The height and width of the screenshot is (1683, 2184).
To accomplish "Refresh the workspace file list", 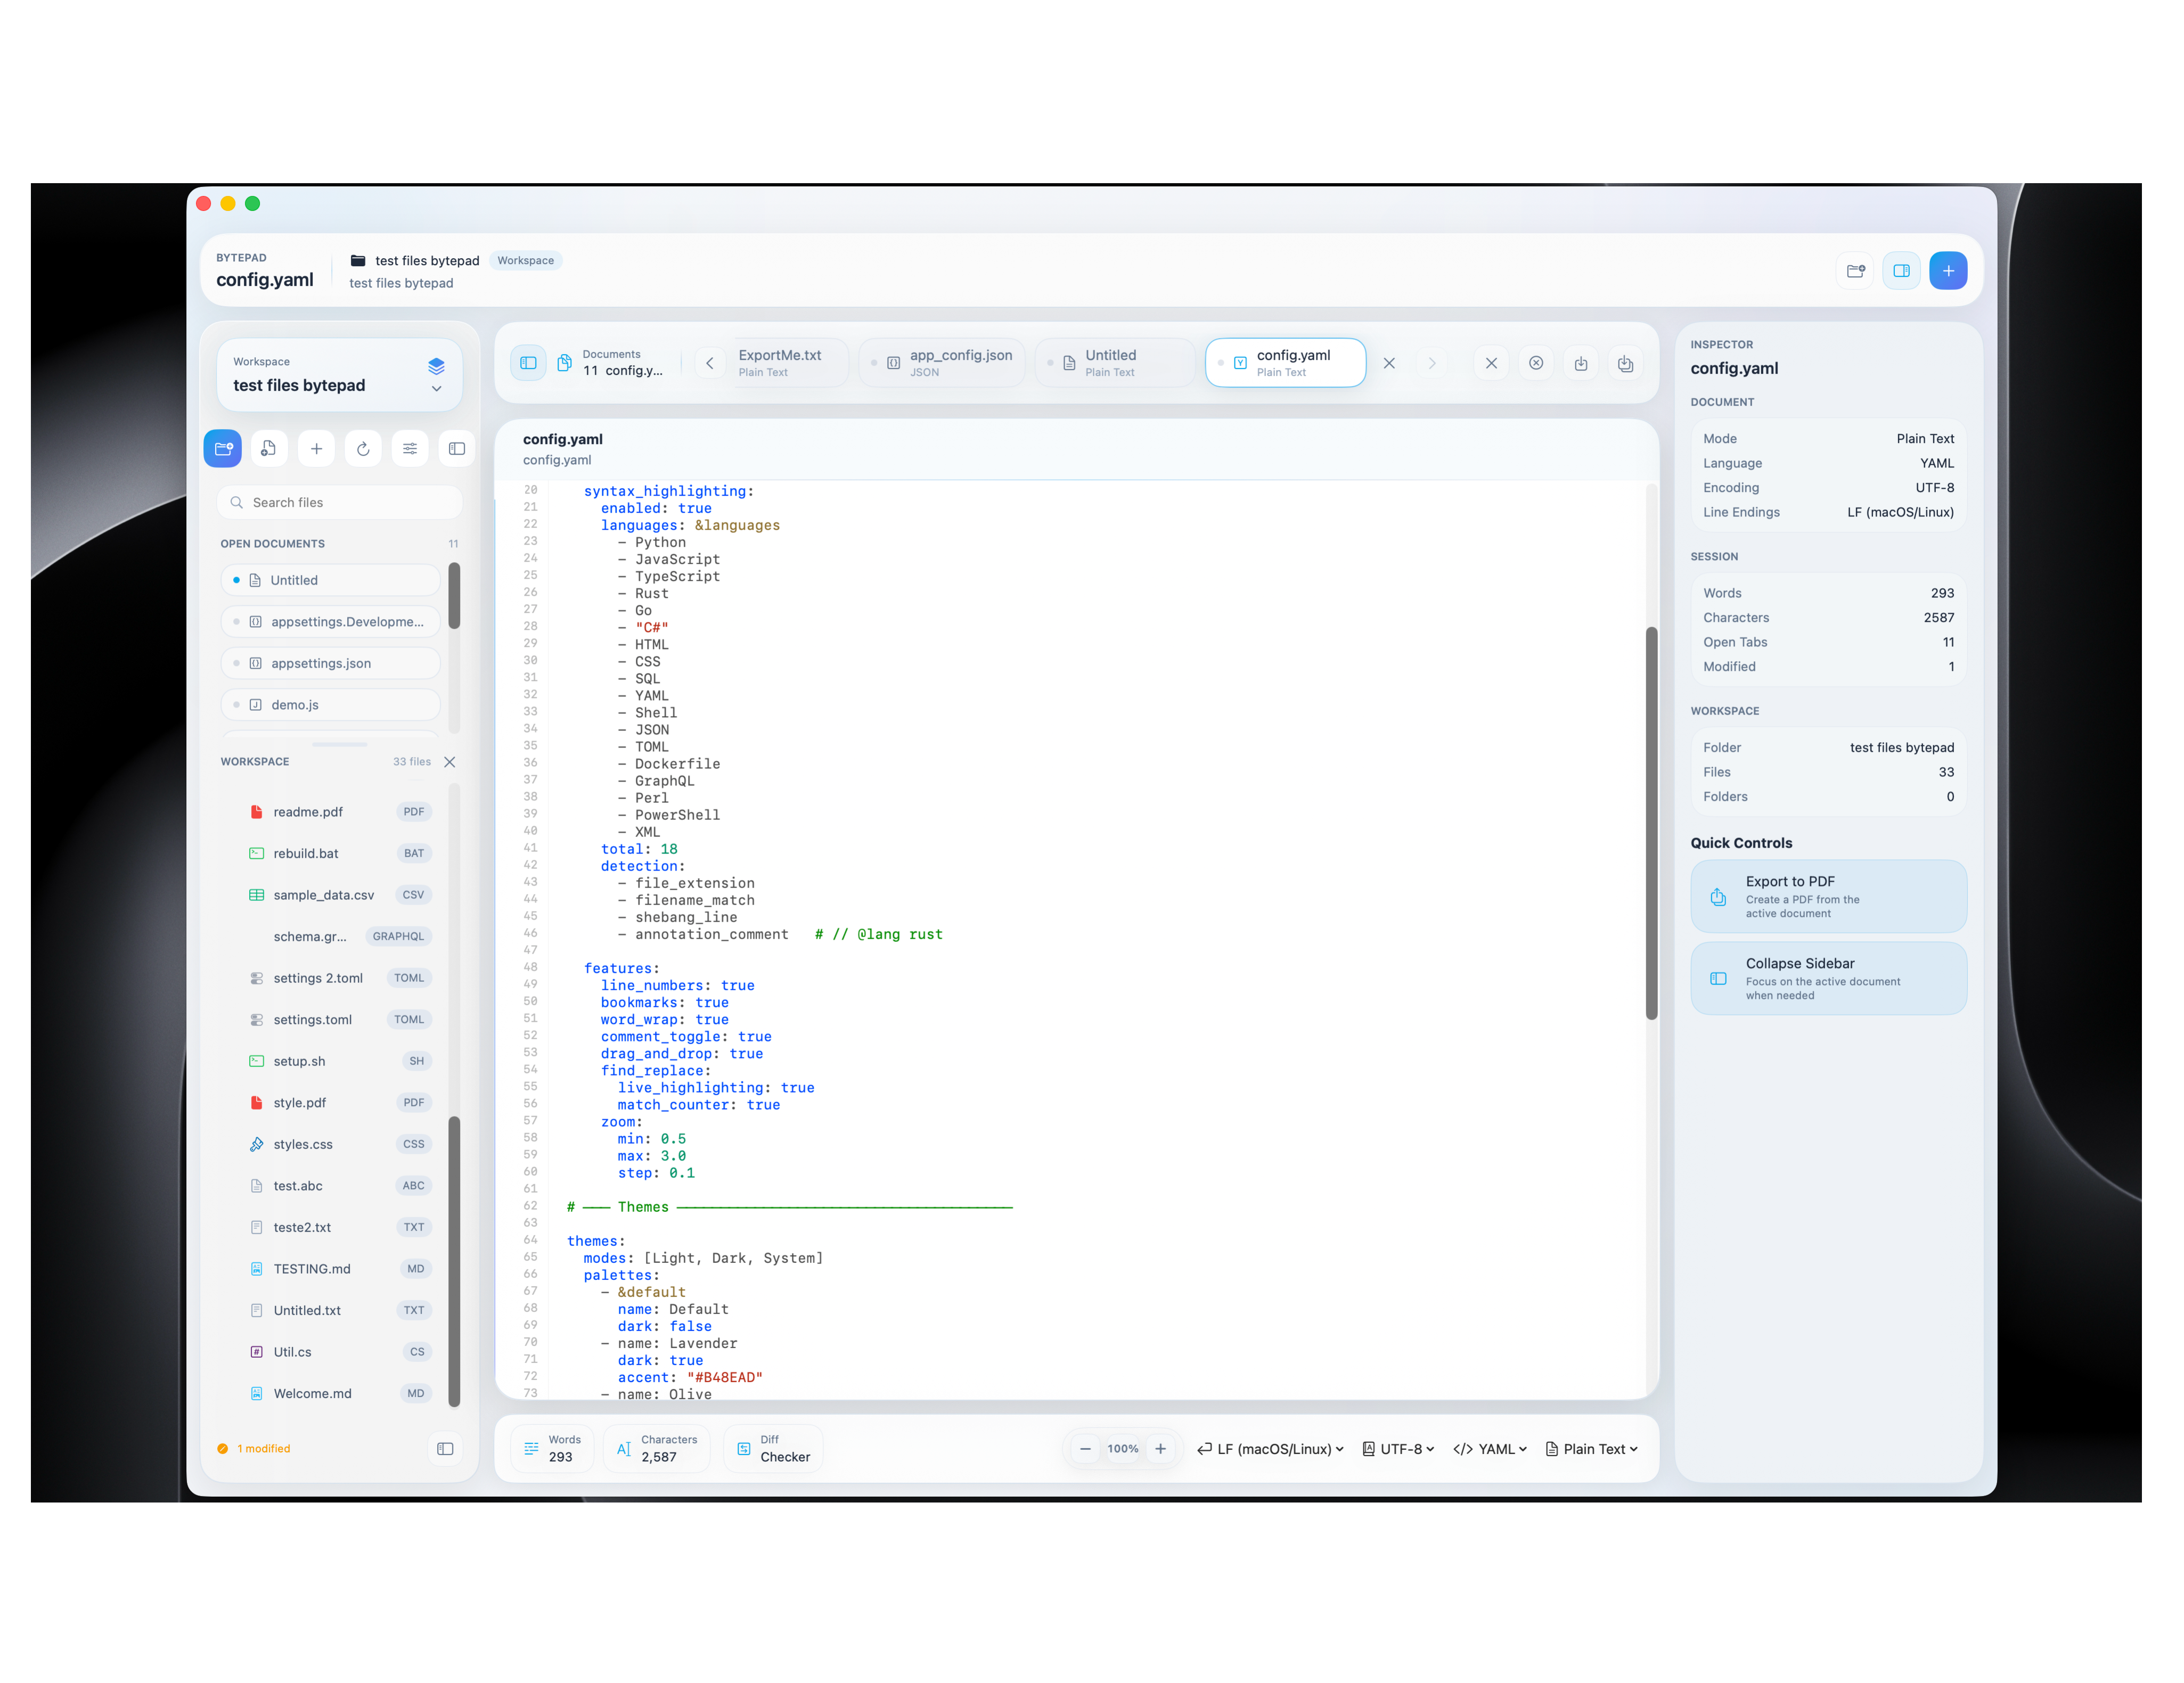I will 363,448.
